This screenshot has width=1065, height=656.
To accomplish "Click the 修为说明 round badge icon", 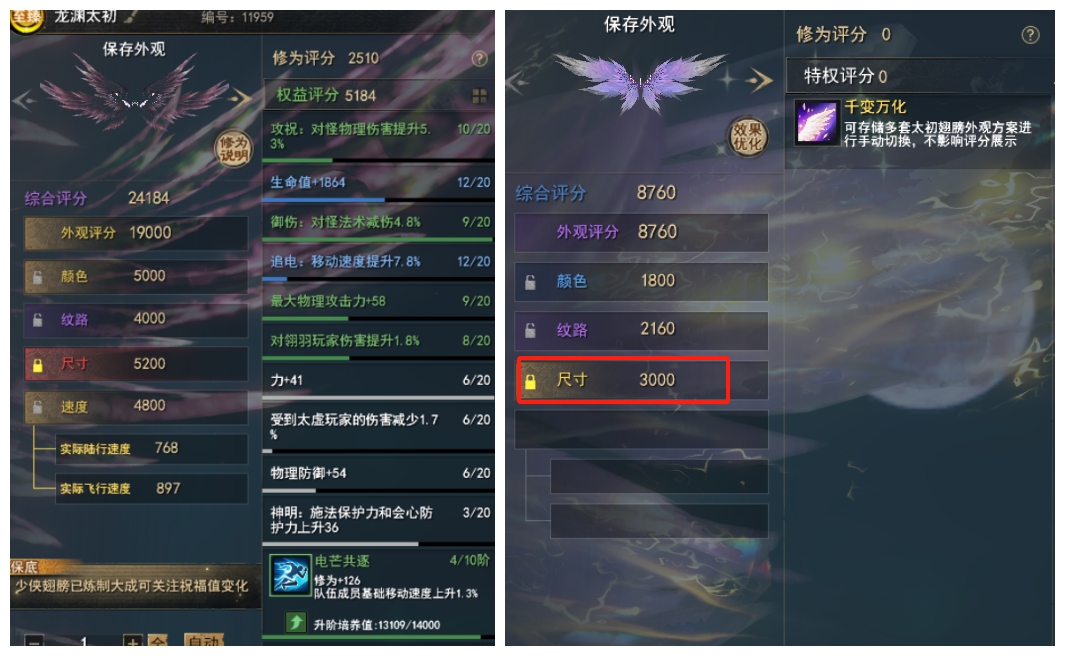I will point(233,148).
